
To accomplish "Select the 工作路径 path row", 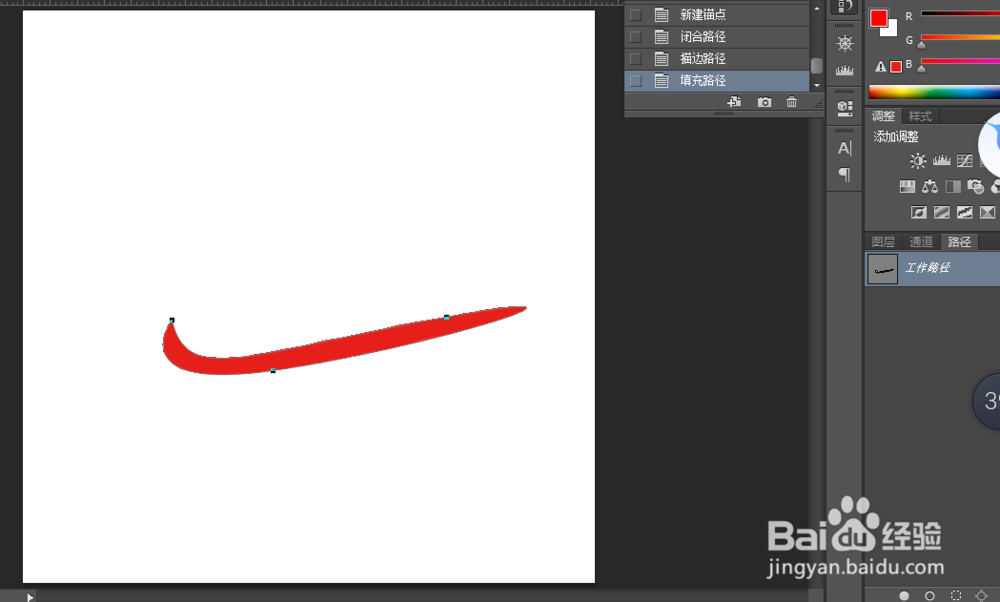I will pos(932,268).
